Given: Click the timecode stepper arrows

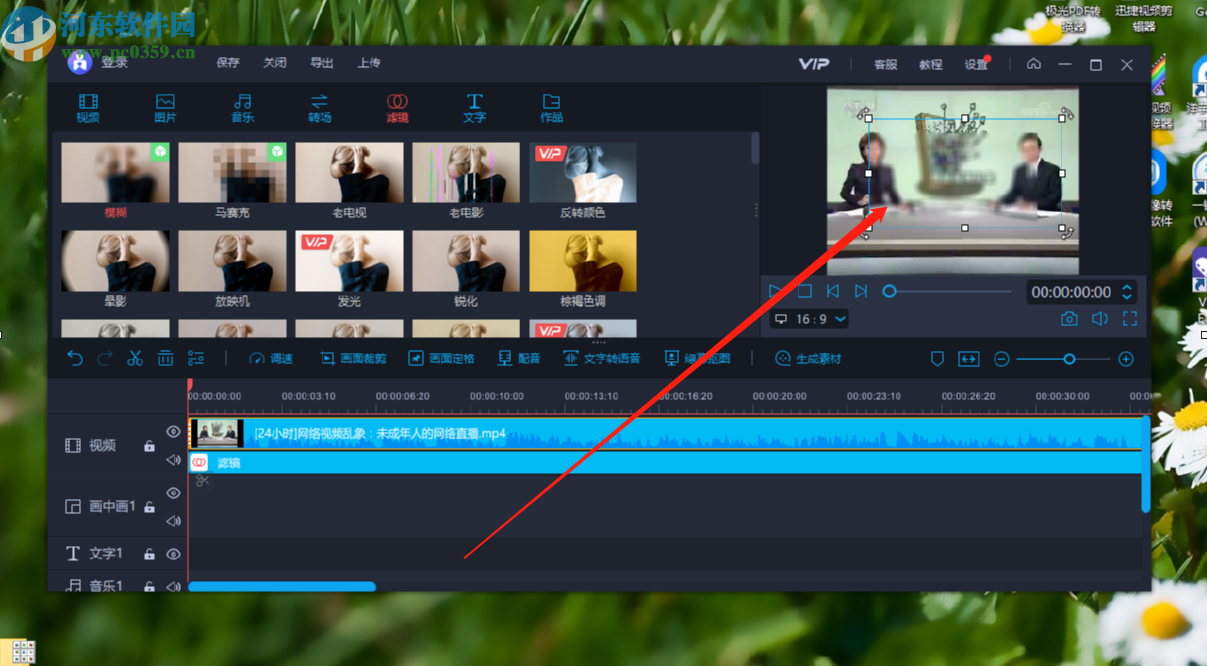Looking at the screenshot, I should [1127, 292].
